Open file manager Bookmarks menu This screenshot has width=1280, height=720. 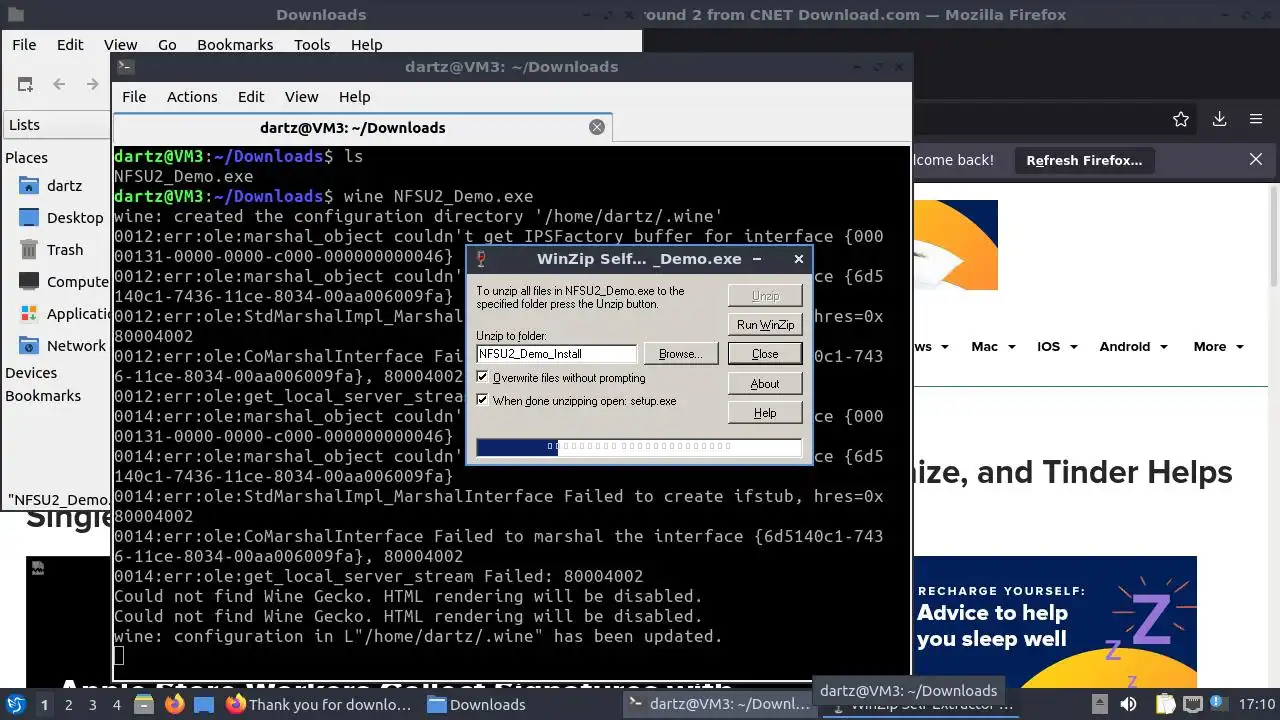coord(235,45)
